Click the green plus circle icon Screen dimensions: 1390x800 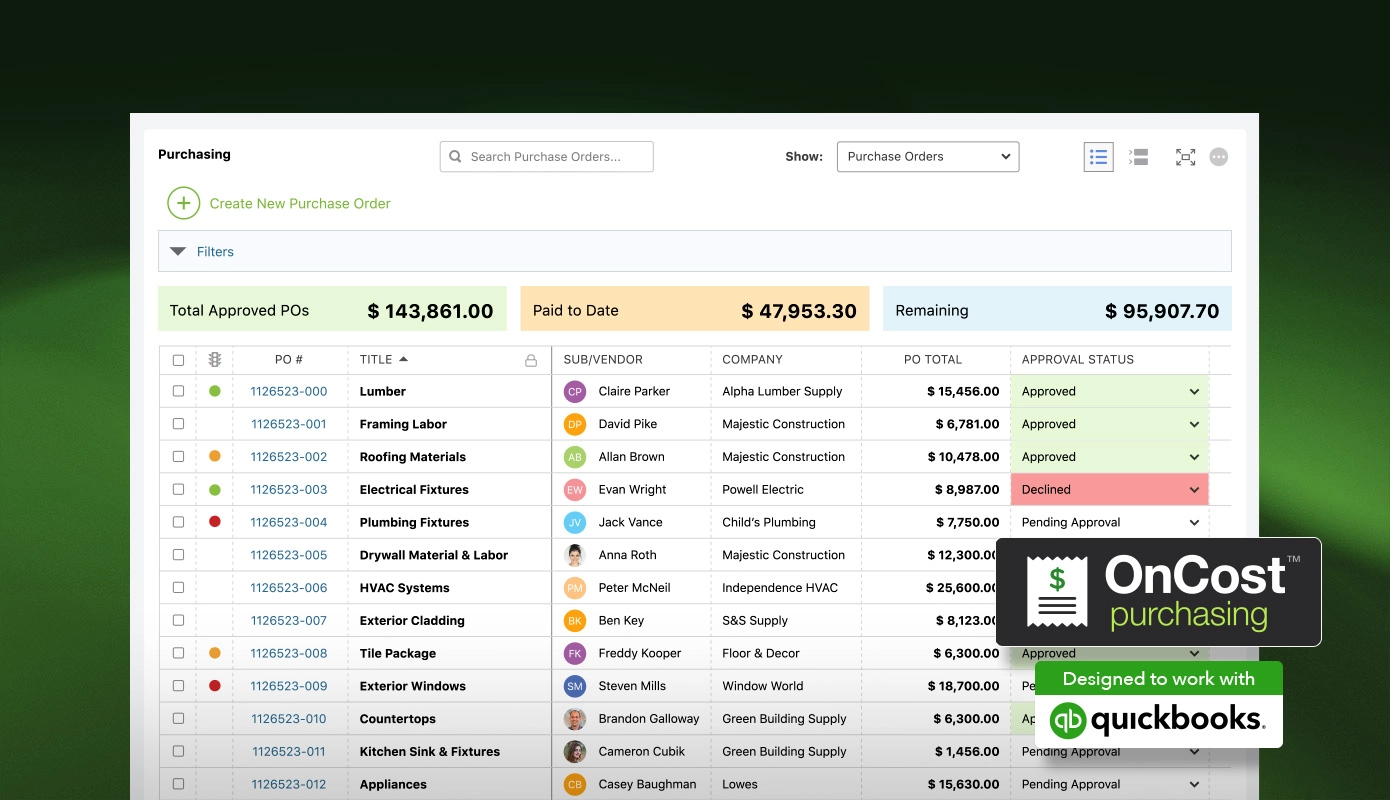[183, 203]
